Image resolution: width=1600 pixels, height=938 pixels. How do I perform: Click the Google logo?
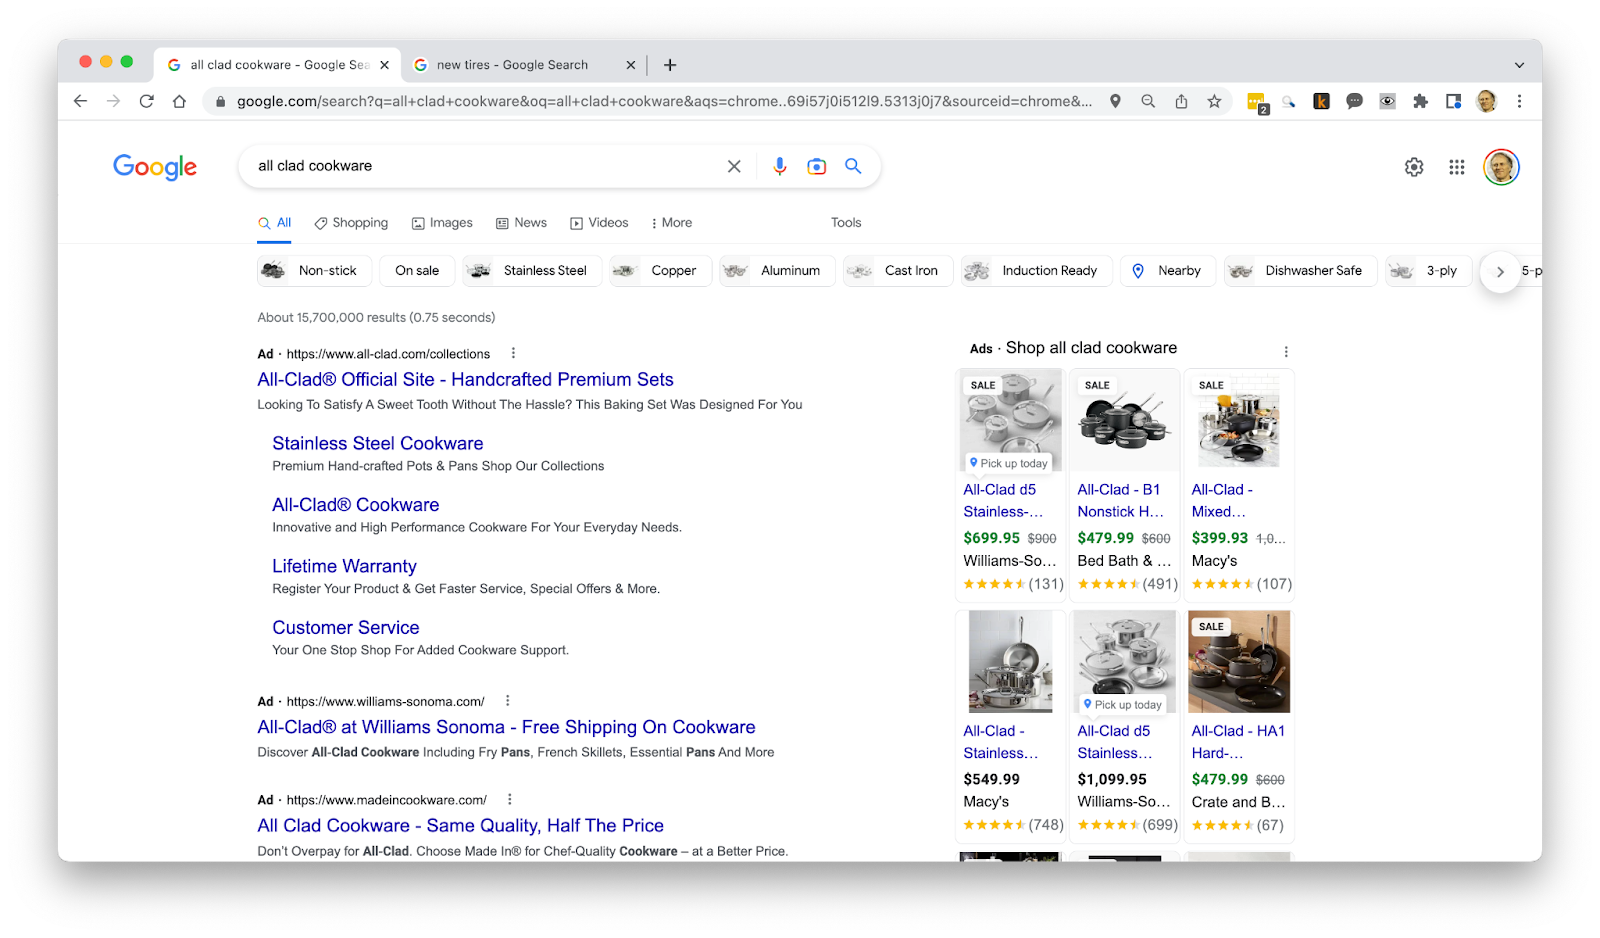(x=155, y=167)
